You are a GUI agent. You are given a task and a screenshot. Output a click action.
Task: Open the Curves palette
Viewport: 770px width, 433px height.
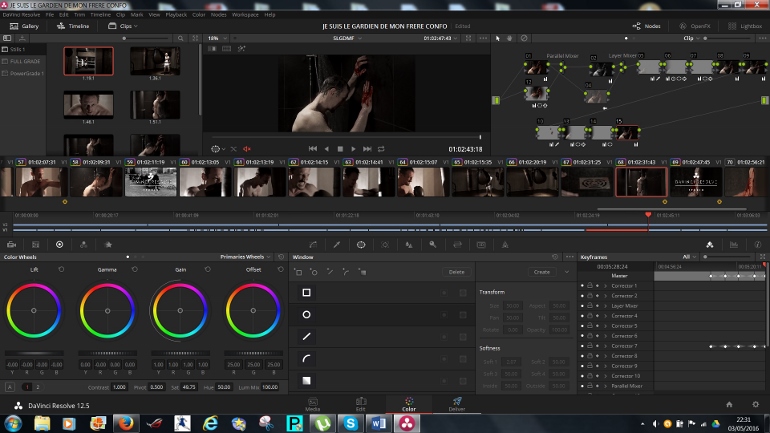[313, 244]
